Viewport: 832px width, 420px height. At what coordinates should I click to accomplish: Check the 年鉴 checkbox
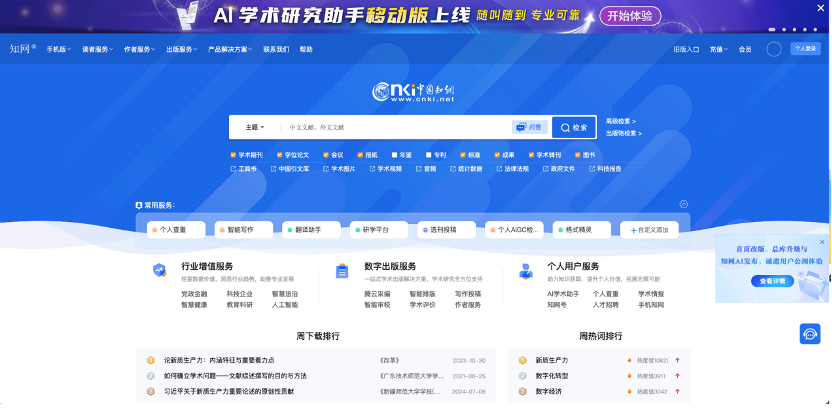[x=394, y=155]
